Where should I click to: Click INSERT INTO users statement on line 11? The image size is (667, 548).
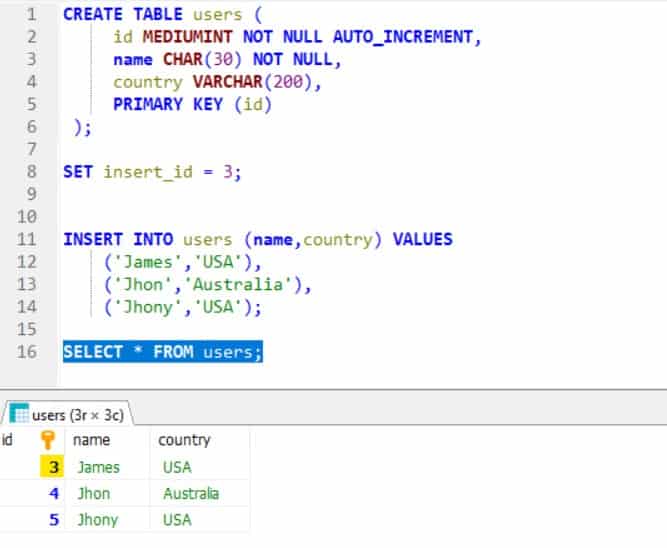coord(258,240)
